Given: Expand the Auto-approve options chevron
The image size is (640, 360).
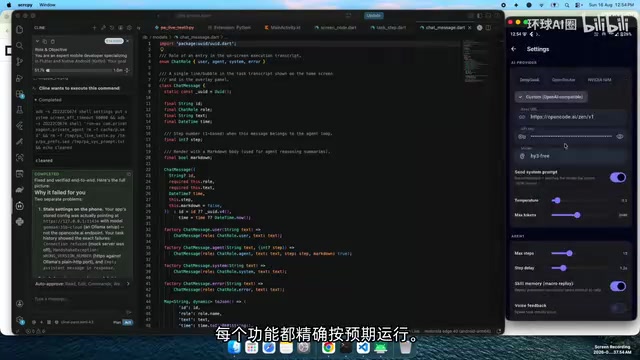Looking at the screenshot, I should coord(128,284).
